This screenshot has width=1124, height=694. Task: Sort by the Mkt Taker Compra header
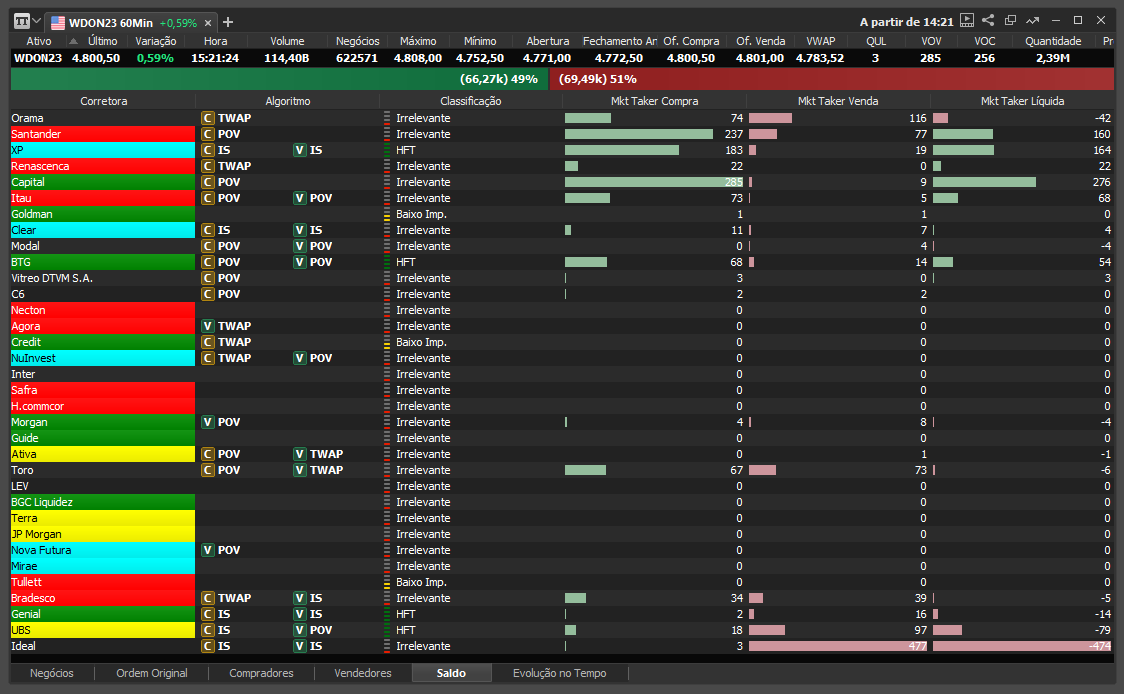[x=654, y=101]
